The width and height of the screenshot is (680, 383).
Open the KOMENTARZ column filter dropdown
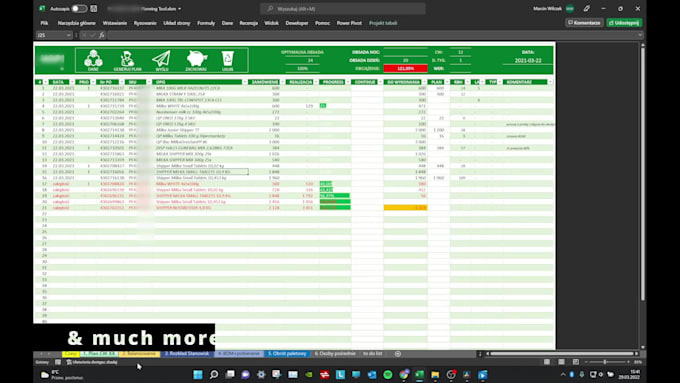click(550, 82)
